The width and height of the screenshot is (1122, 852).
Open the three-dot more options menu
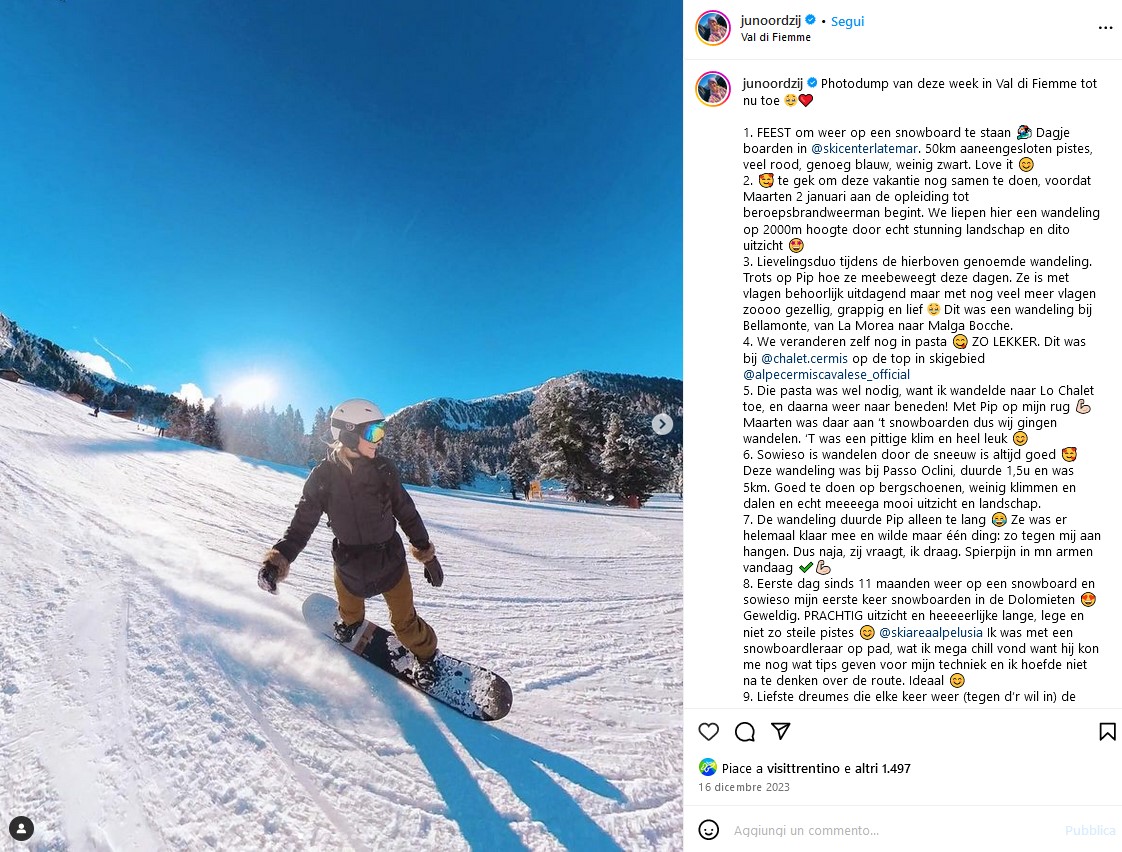click(1106, 28)
